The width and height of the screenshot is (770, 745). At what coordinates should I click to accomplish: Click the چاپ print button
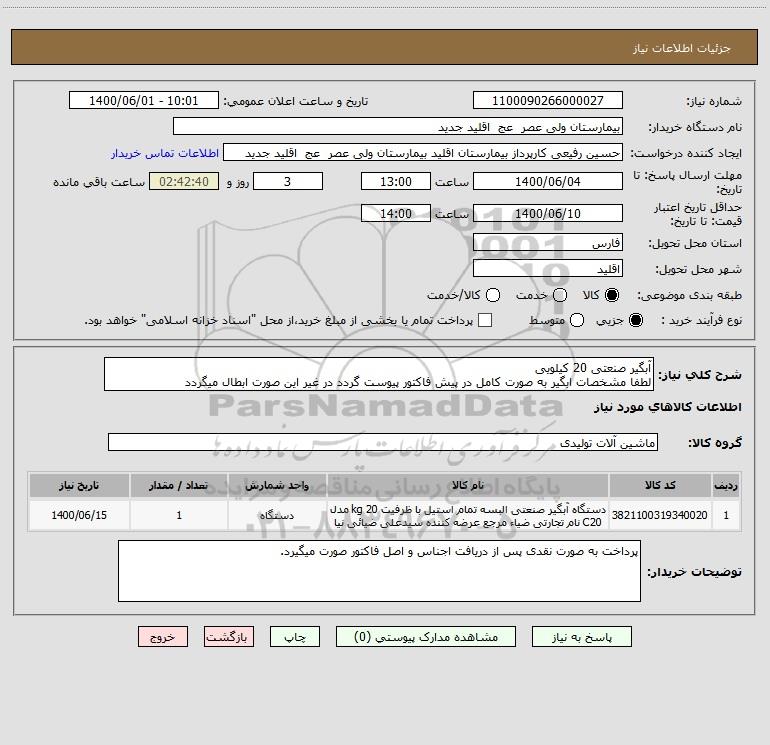[x=295, y=636]
